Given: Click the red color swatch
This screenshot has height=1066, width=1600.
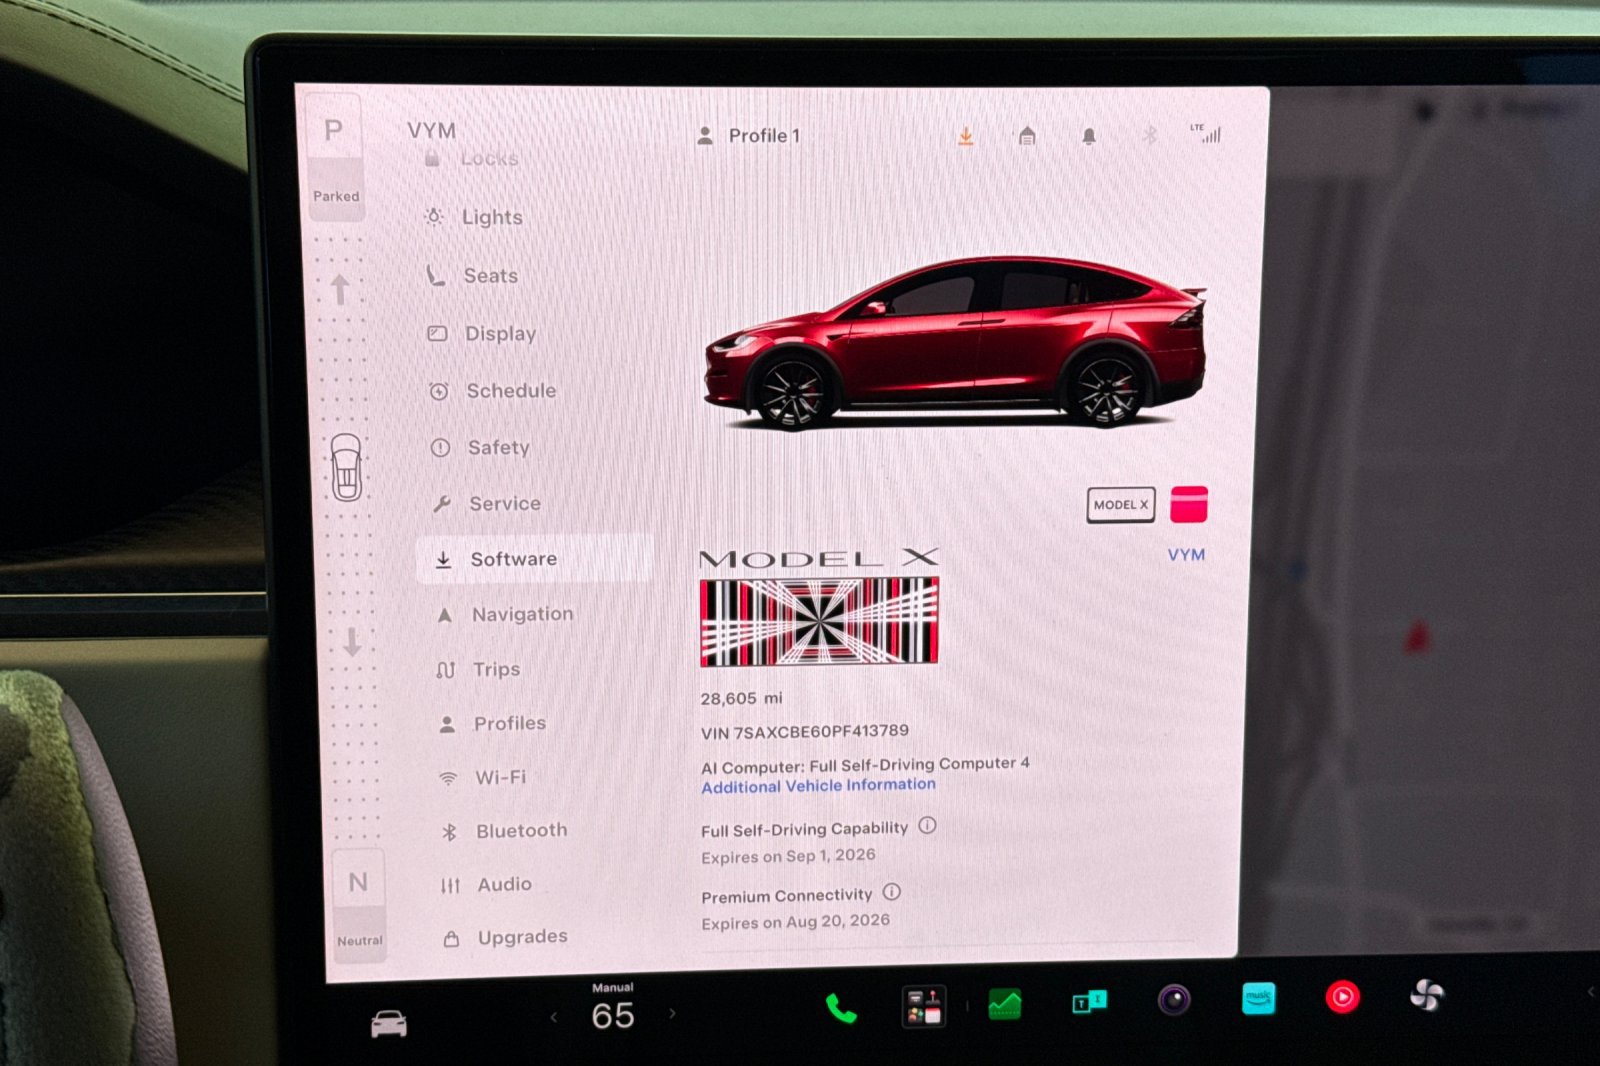Looking at the screenshot, I should click(x=1189, y=504).
